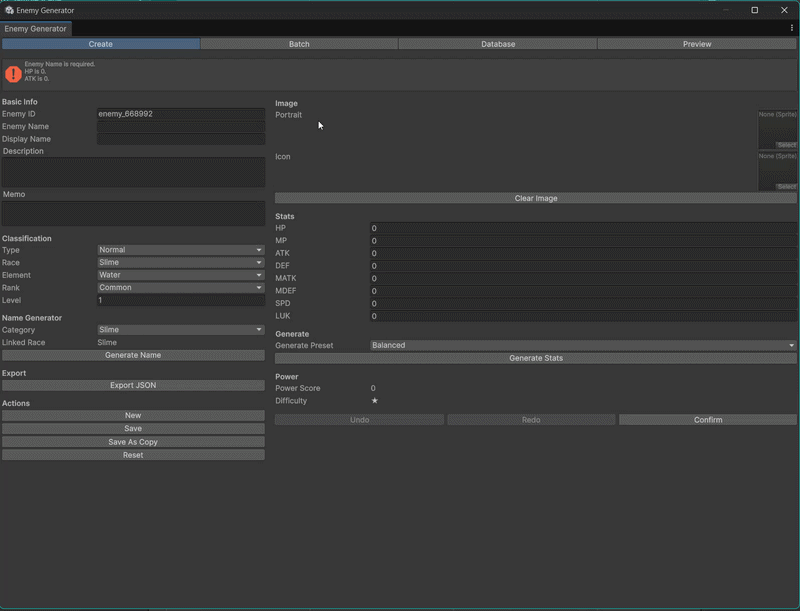This screenshot has height=611, width=800.
Task: Click the Memo text area
Action: (133, 213)
